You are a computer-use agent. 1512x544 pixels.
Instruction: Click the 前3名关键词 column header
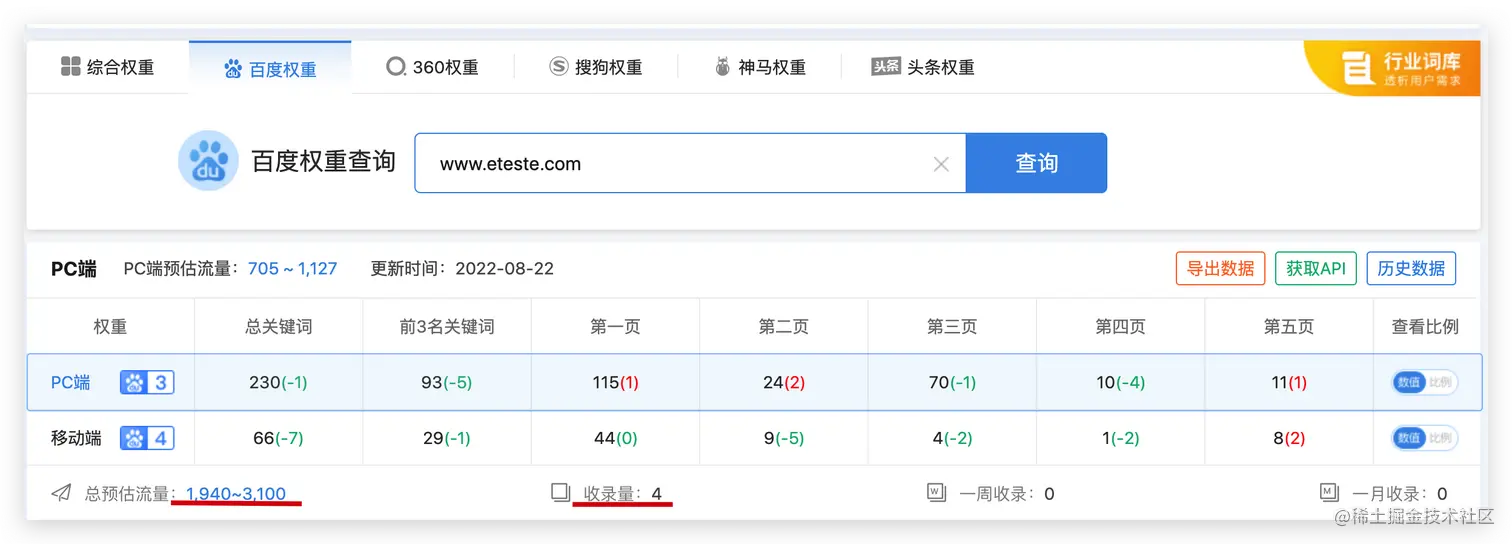[447, 327]
